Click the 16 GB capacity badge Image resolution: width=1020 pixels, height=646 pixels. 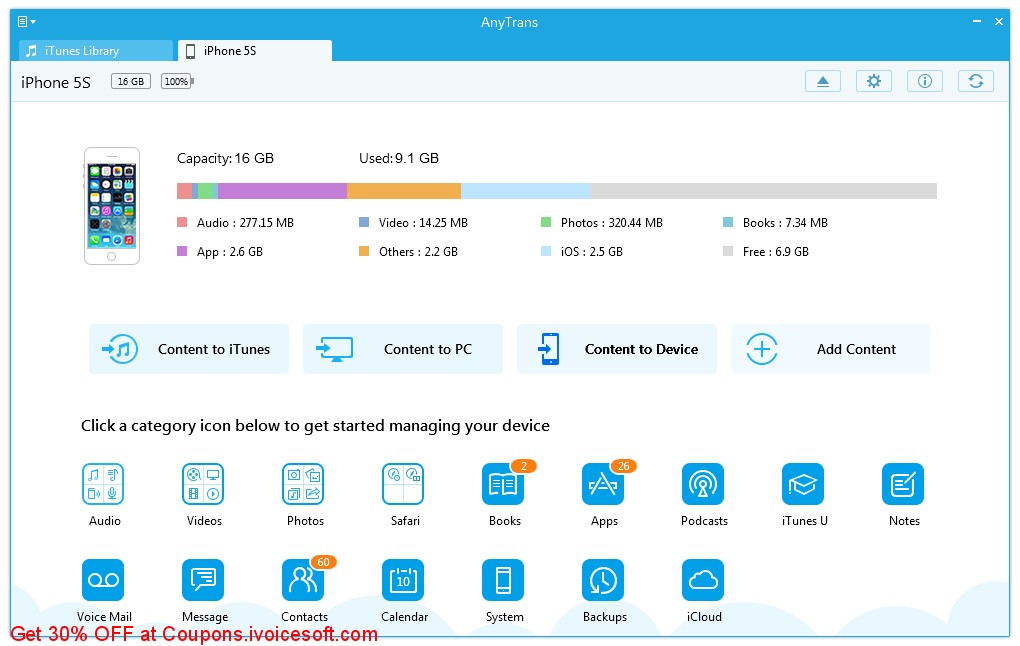131,81
